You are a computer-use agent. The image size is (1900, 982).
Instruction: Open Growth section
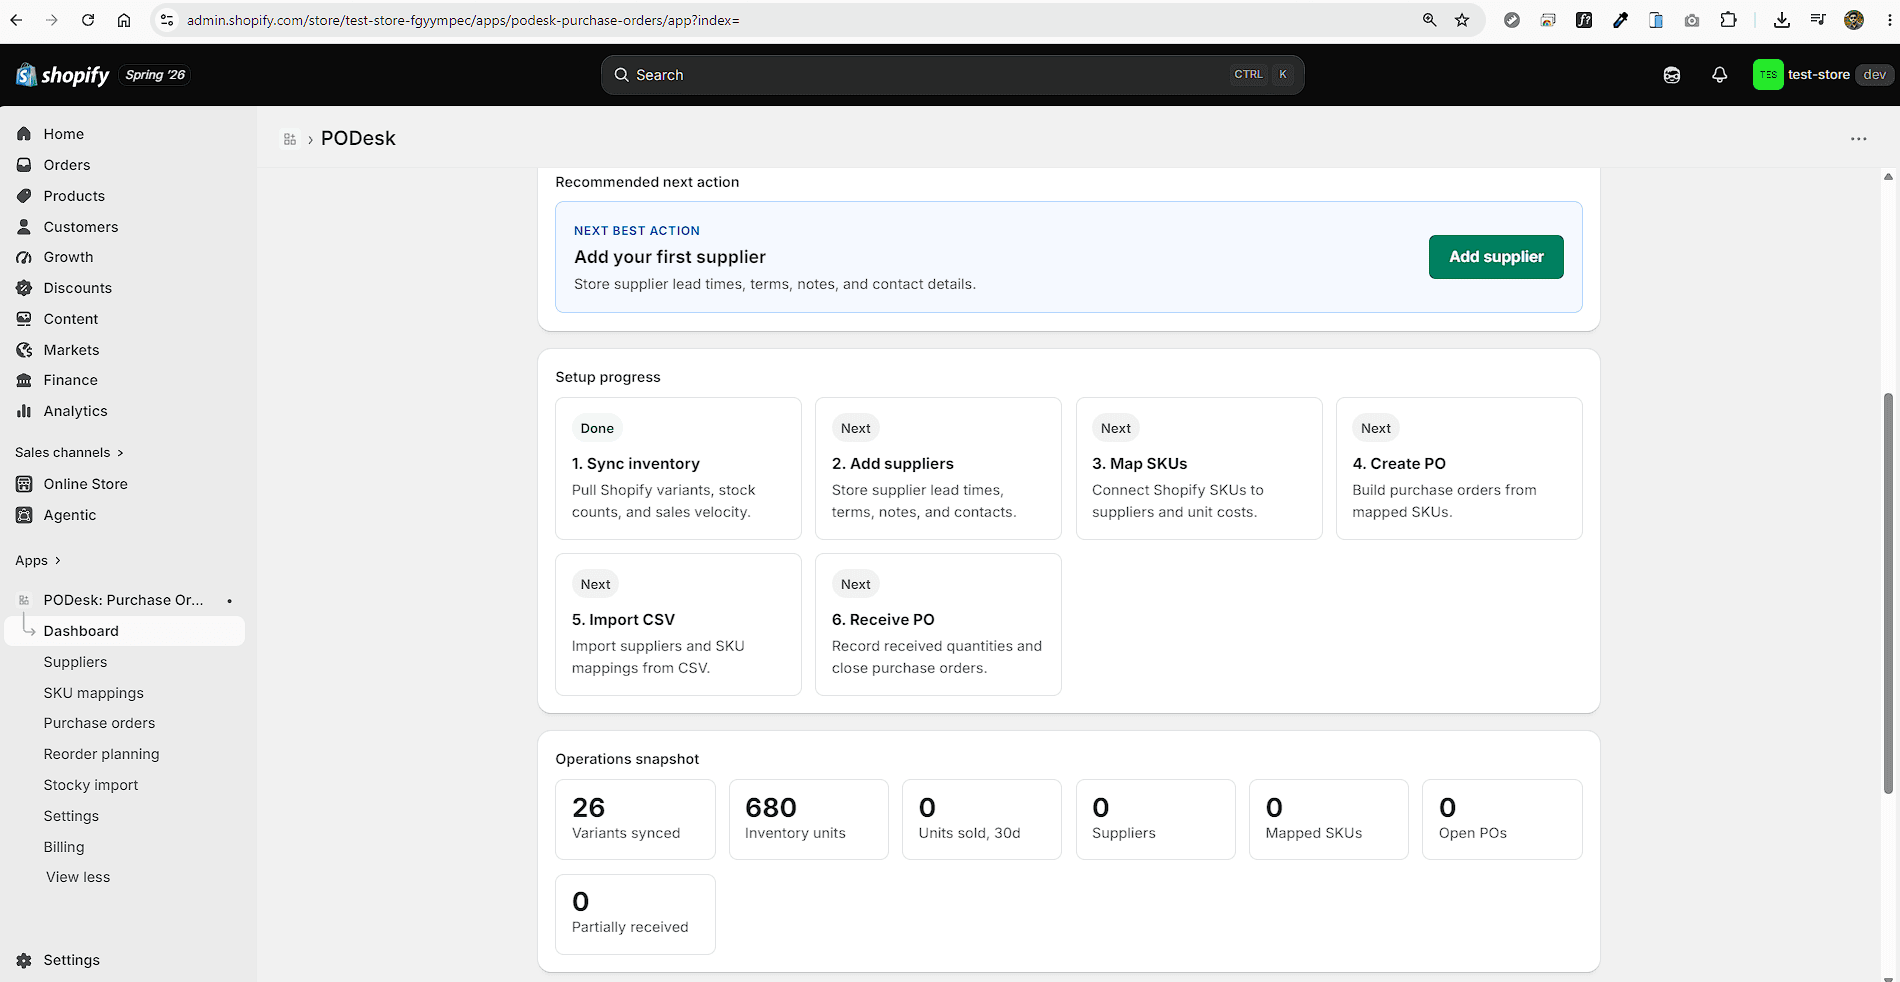(x=68, y=257)
